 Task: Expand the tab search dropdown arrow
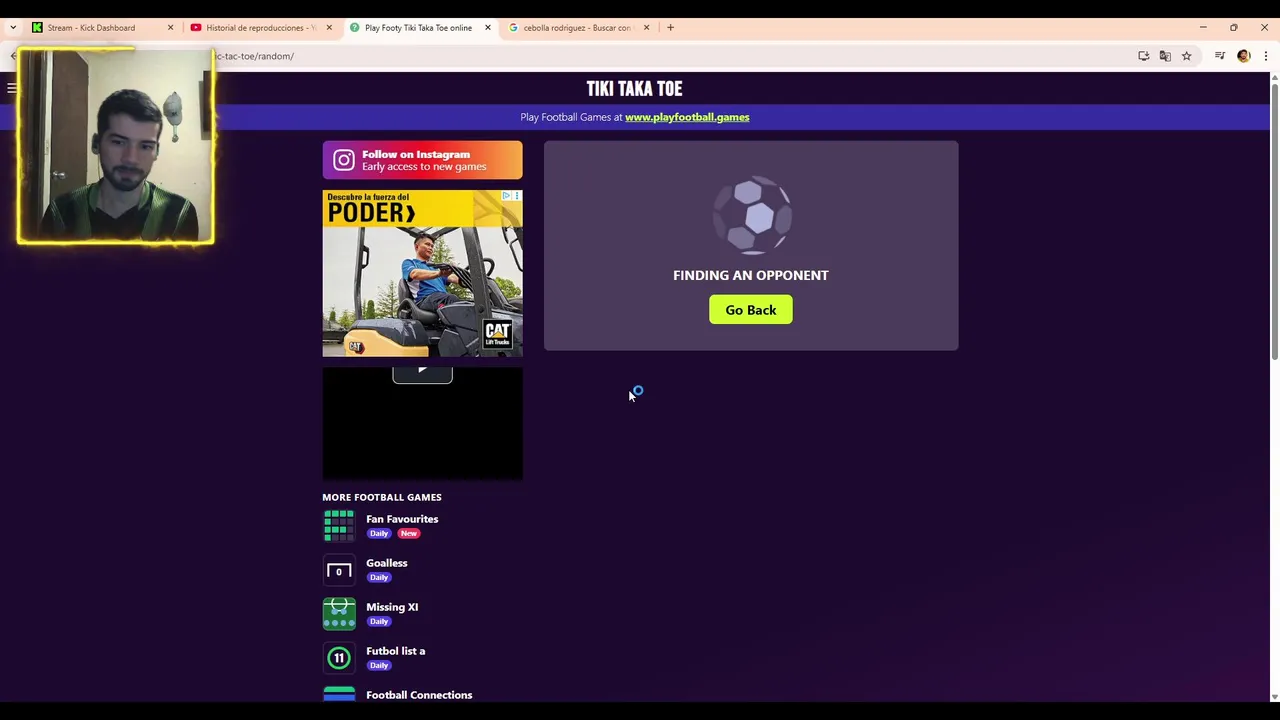pyautogui.click(x=12, y=28)
